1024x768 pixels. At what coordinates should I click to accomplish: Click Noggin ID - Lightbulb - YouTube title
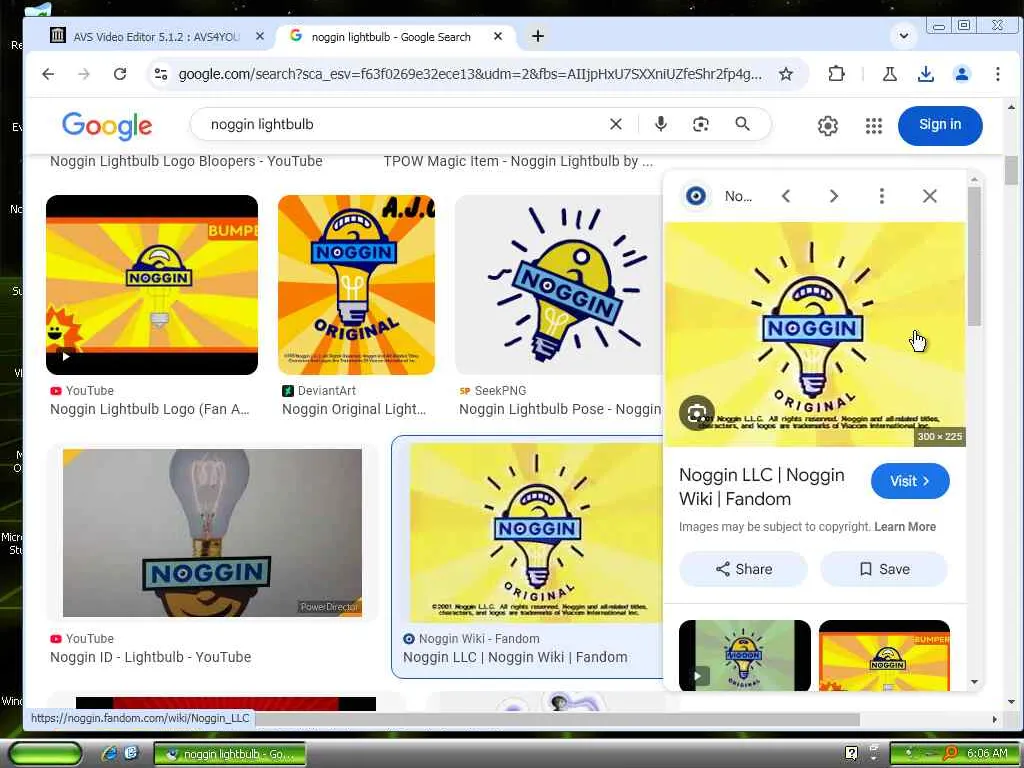(x=150, y=658)
